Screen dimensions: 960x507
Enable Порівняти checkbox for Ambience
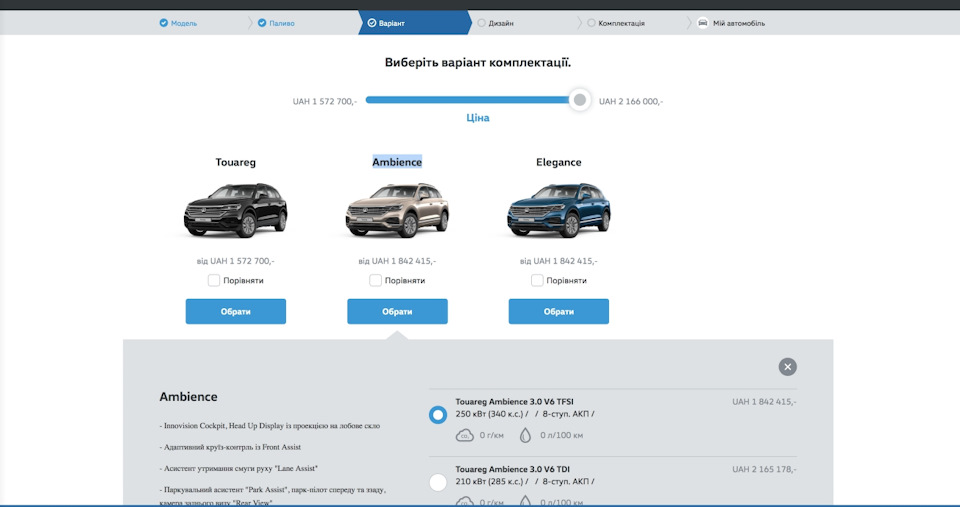tap(375, 280)
